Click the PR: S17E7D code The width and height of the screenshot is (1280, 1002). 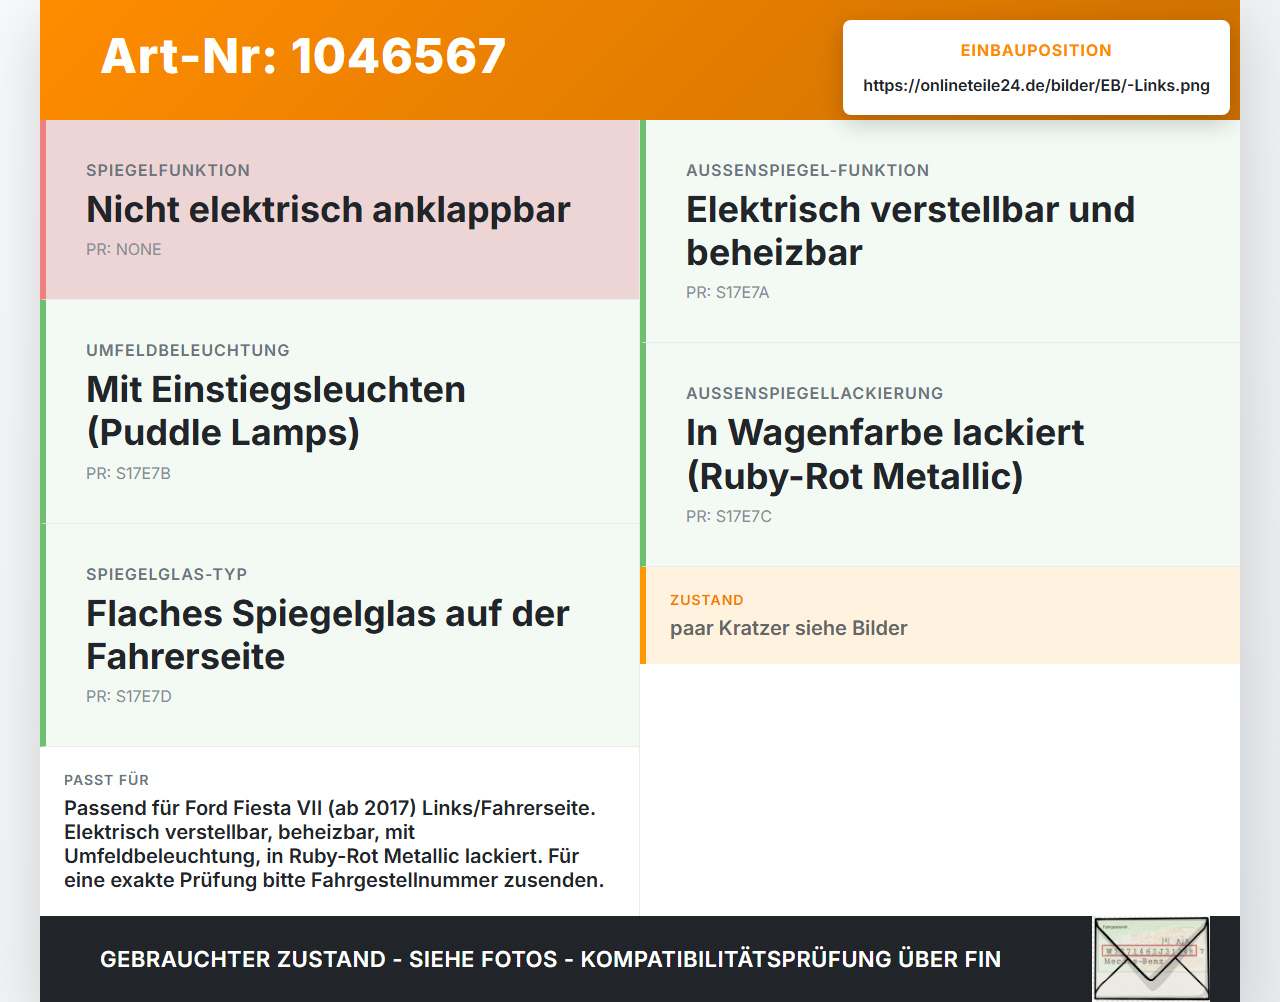click(129, 696)
